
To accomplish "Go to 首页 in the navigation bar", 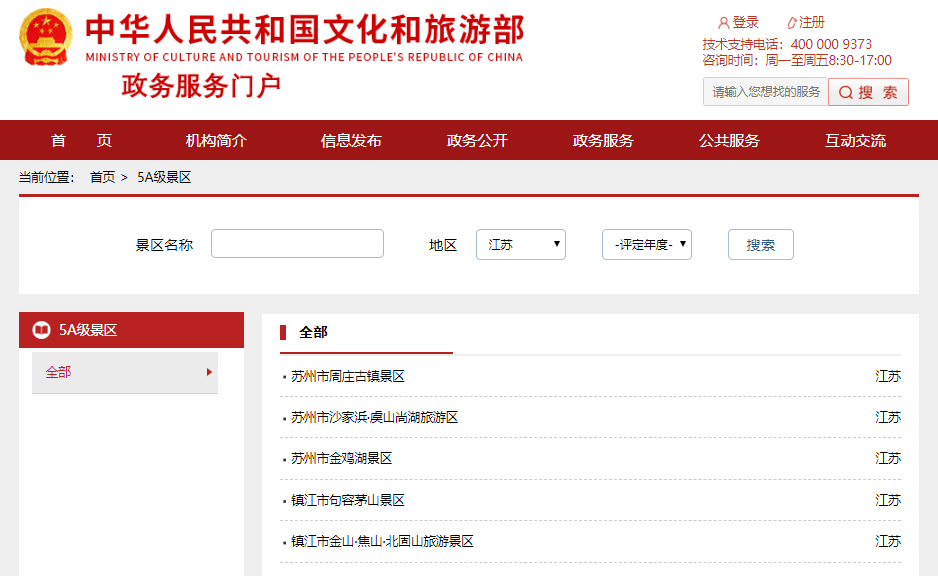I will (x=81, y=141).
